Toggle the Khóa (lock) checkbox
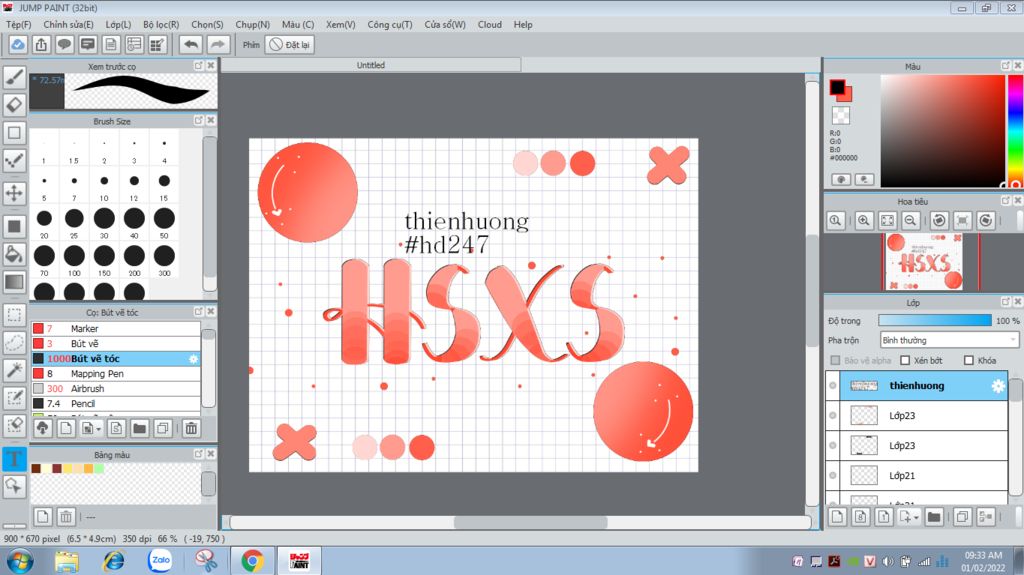Image resolution: width=1024 pixels, height=575 pixels. click(x=969, y=361)
